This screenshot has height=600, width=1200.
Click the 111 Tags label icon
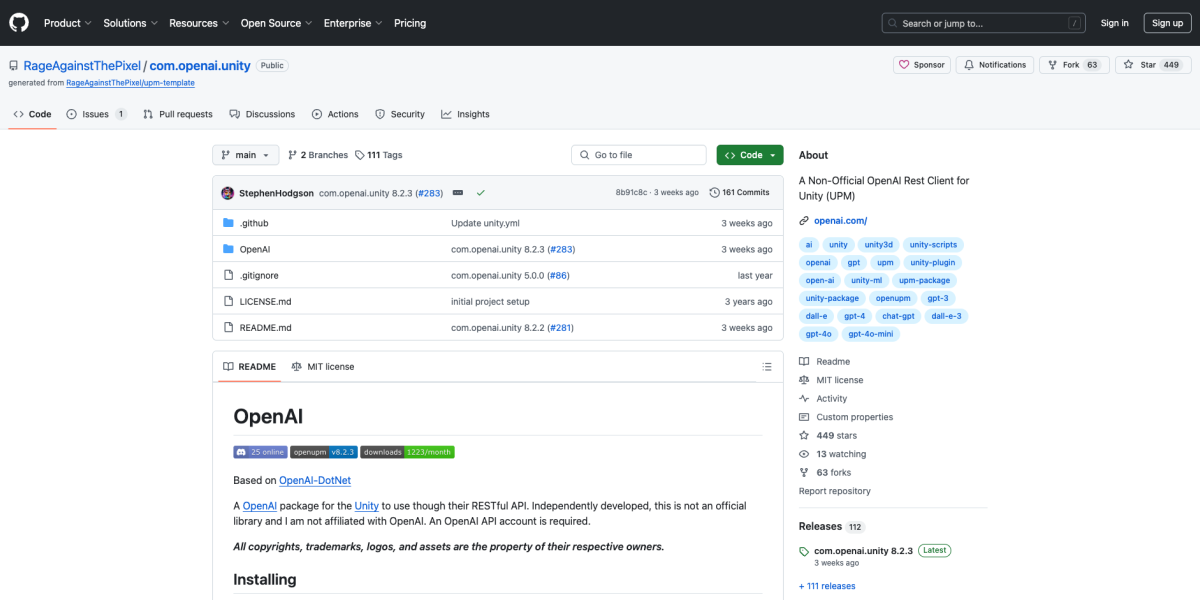point(360,155)
